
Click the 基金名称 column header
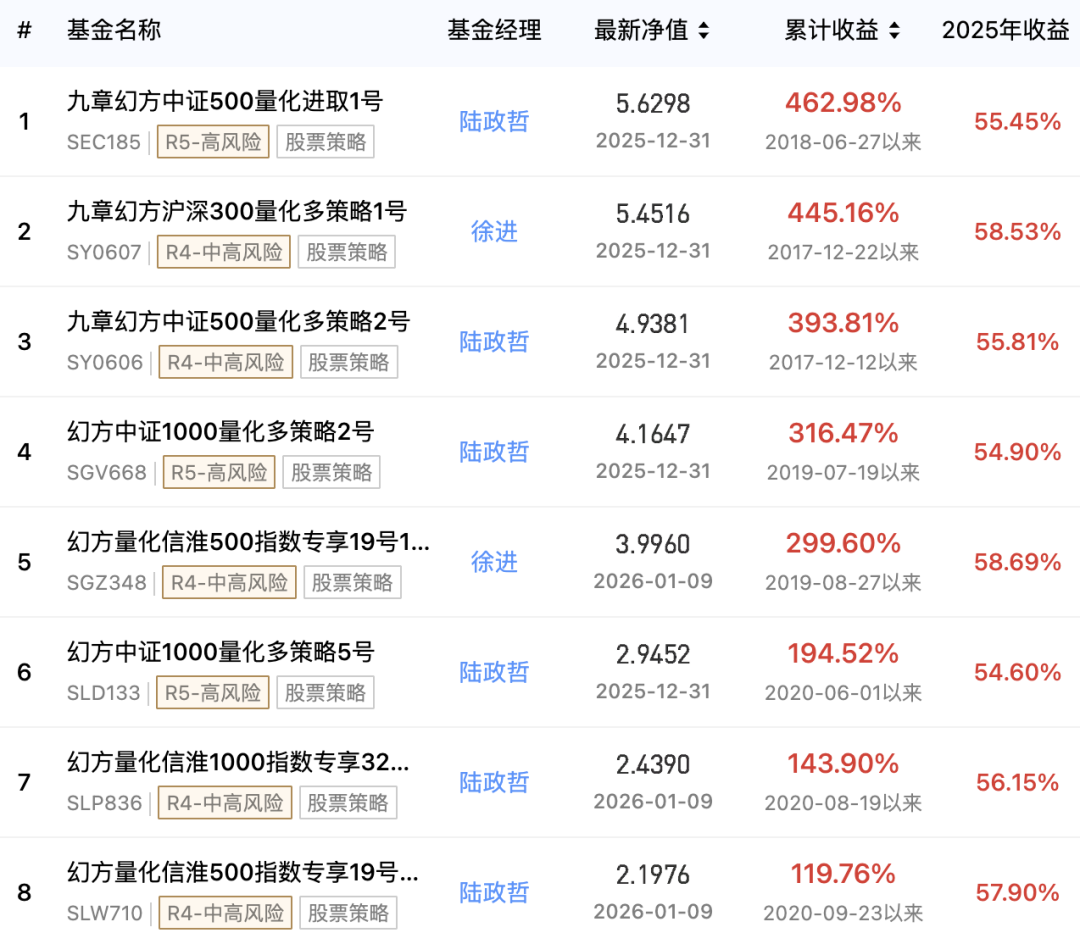pos(114,30)
